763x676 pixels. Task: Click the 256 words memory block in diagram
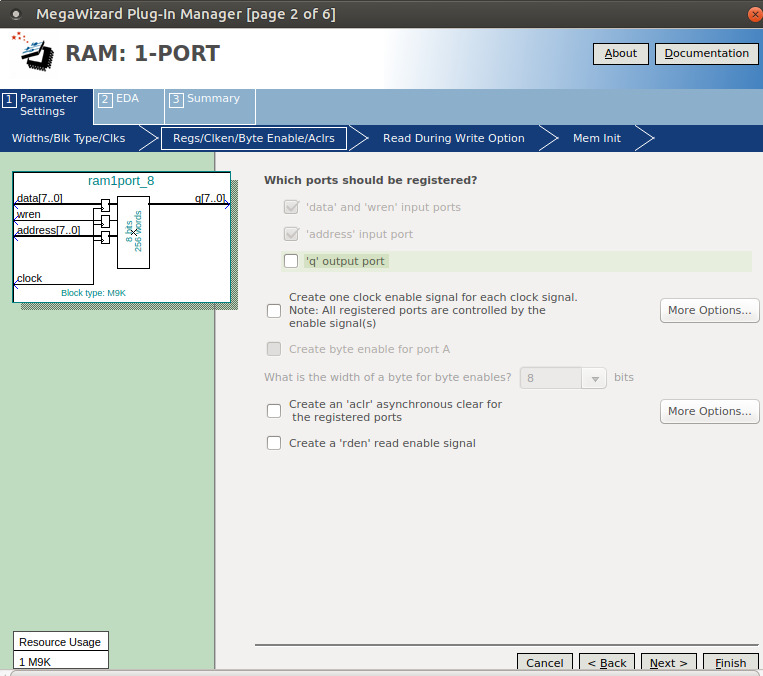point(133,232)
